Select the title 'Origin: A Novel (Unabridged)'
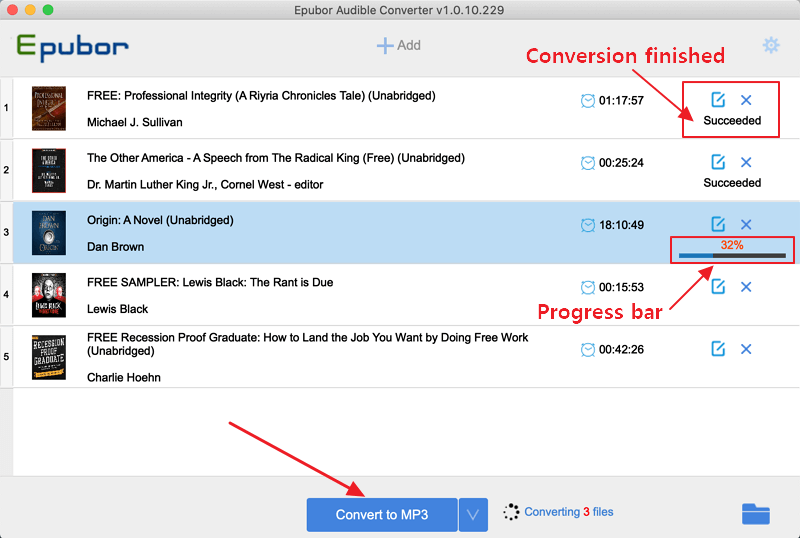Viewport: 800px width, 538px height. point(160,221)
